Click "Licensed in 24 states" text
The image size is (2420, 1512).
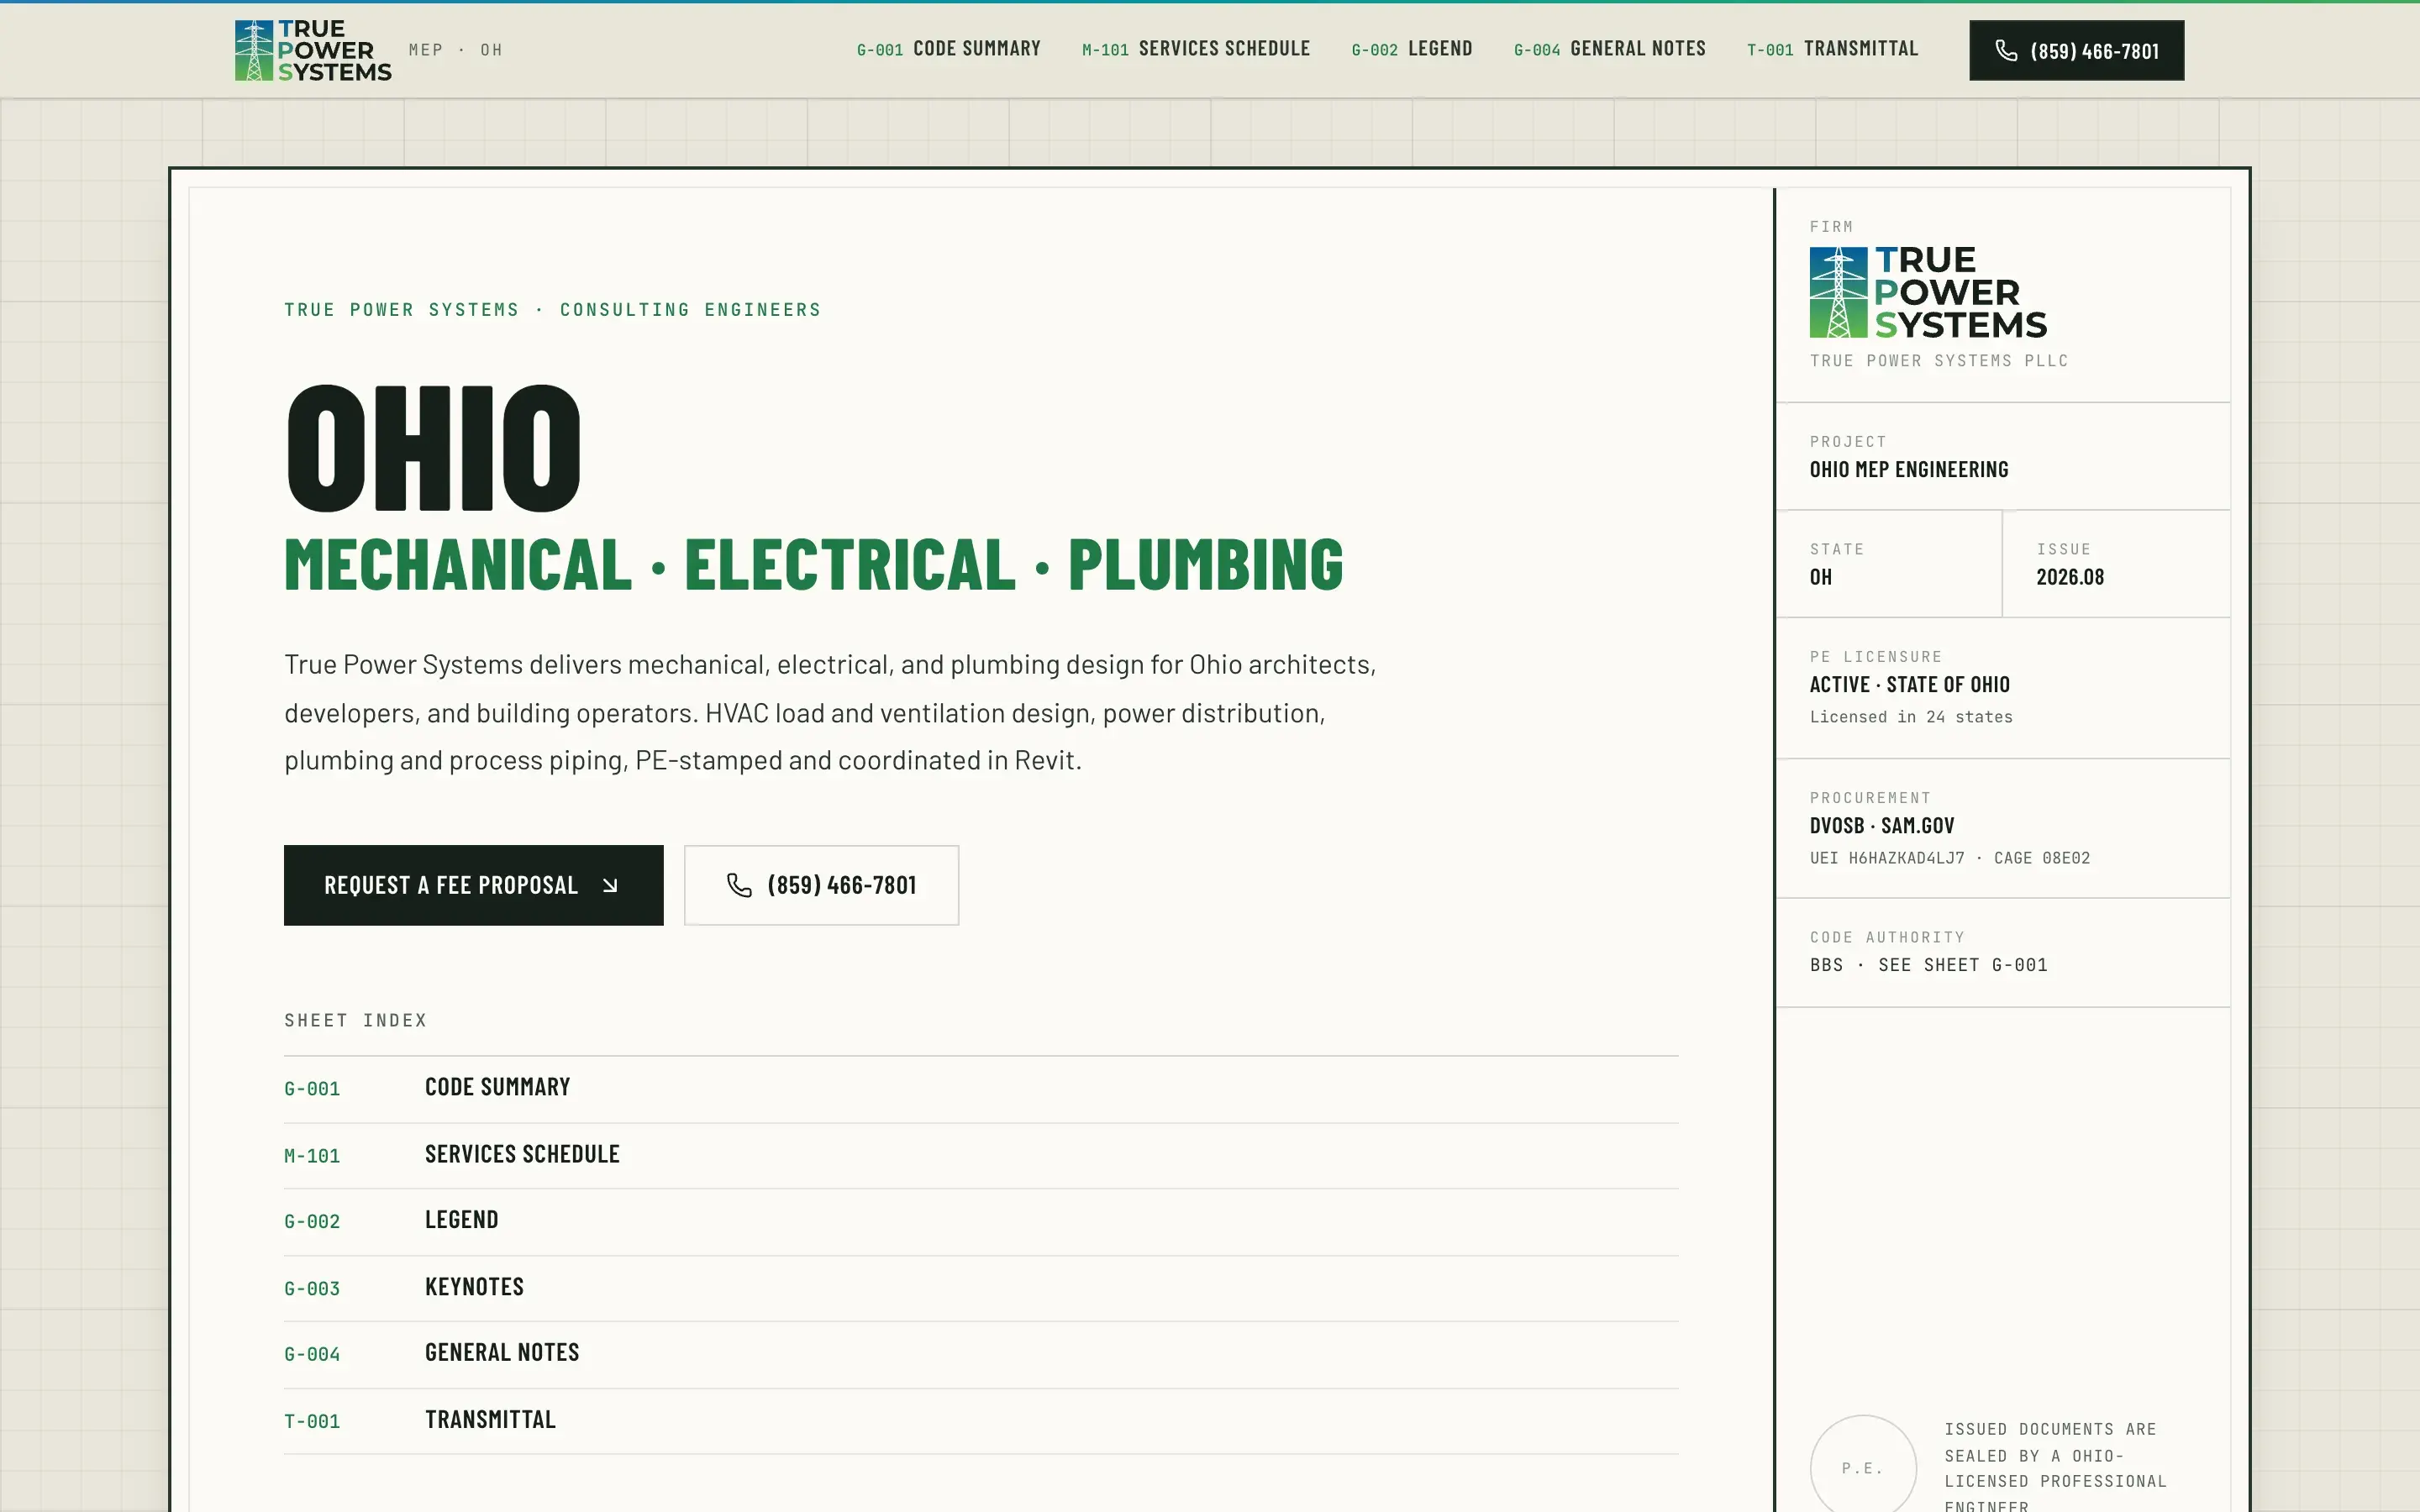[1911, 717]
